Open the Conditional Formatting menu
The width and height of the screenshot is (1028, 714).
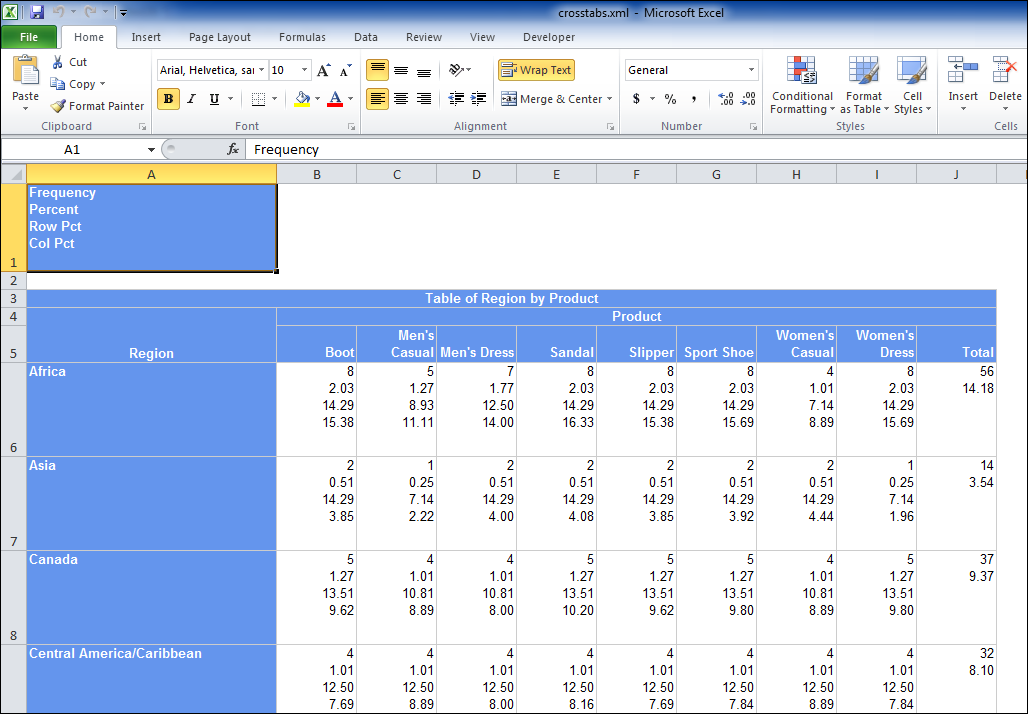(801, 87)
